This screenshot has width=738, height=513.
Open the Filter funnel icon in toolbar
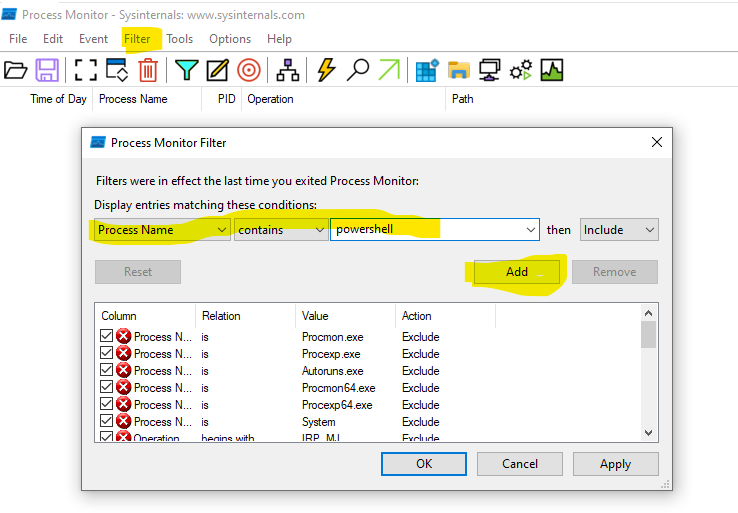[186, 71]
